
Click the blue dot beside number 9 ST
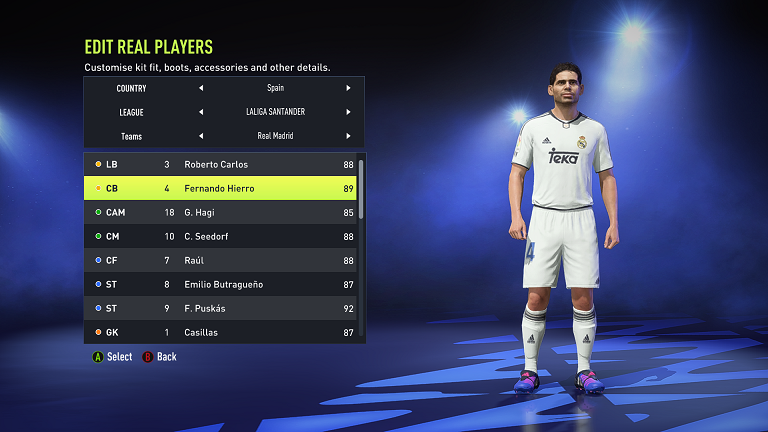[x=98, y=309]
